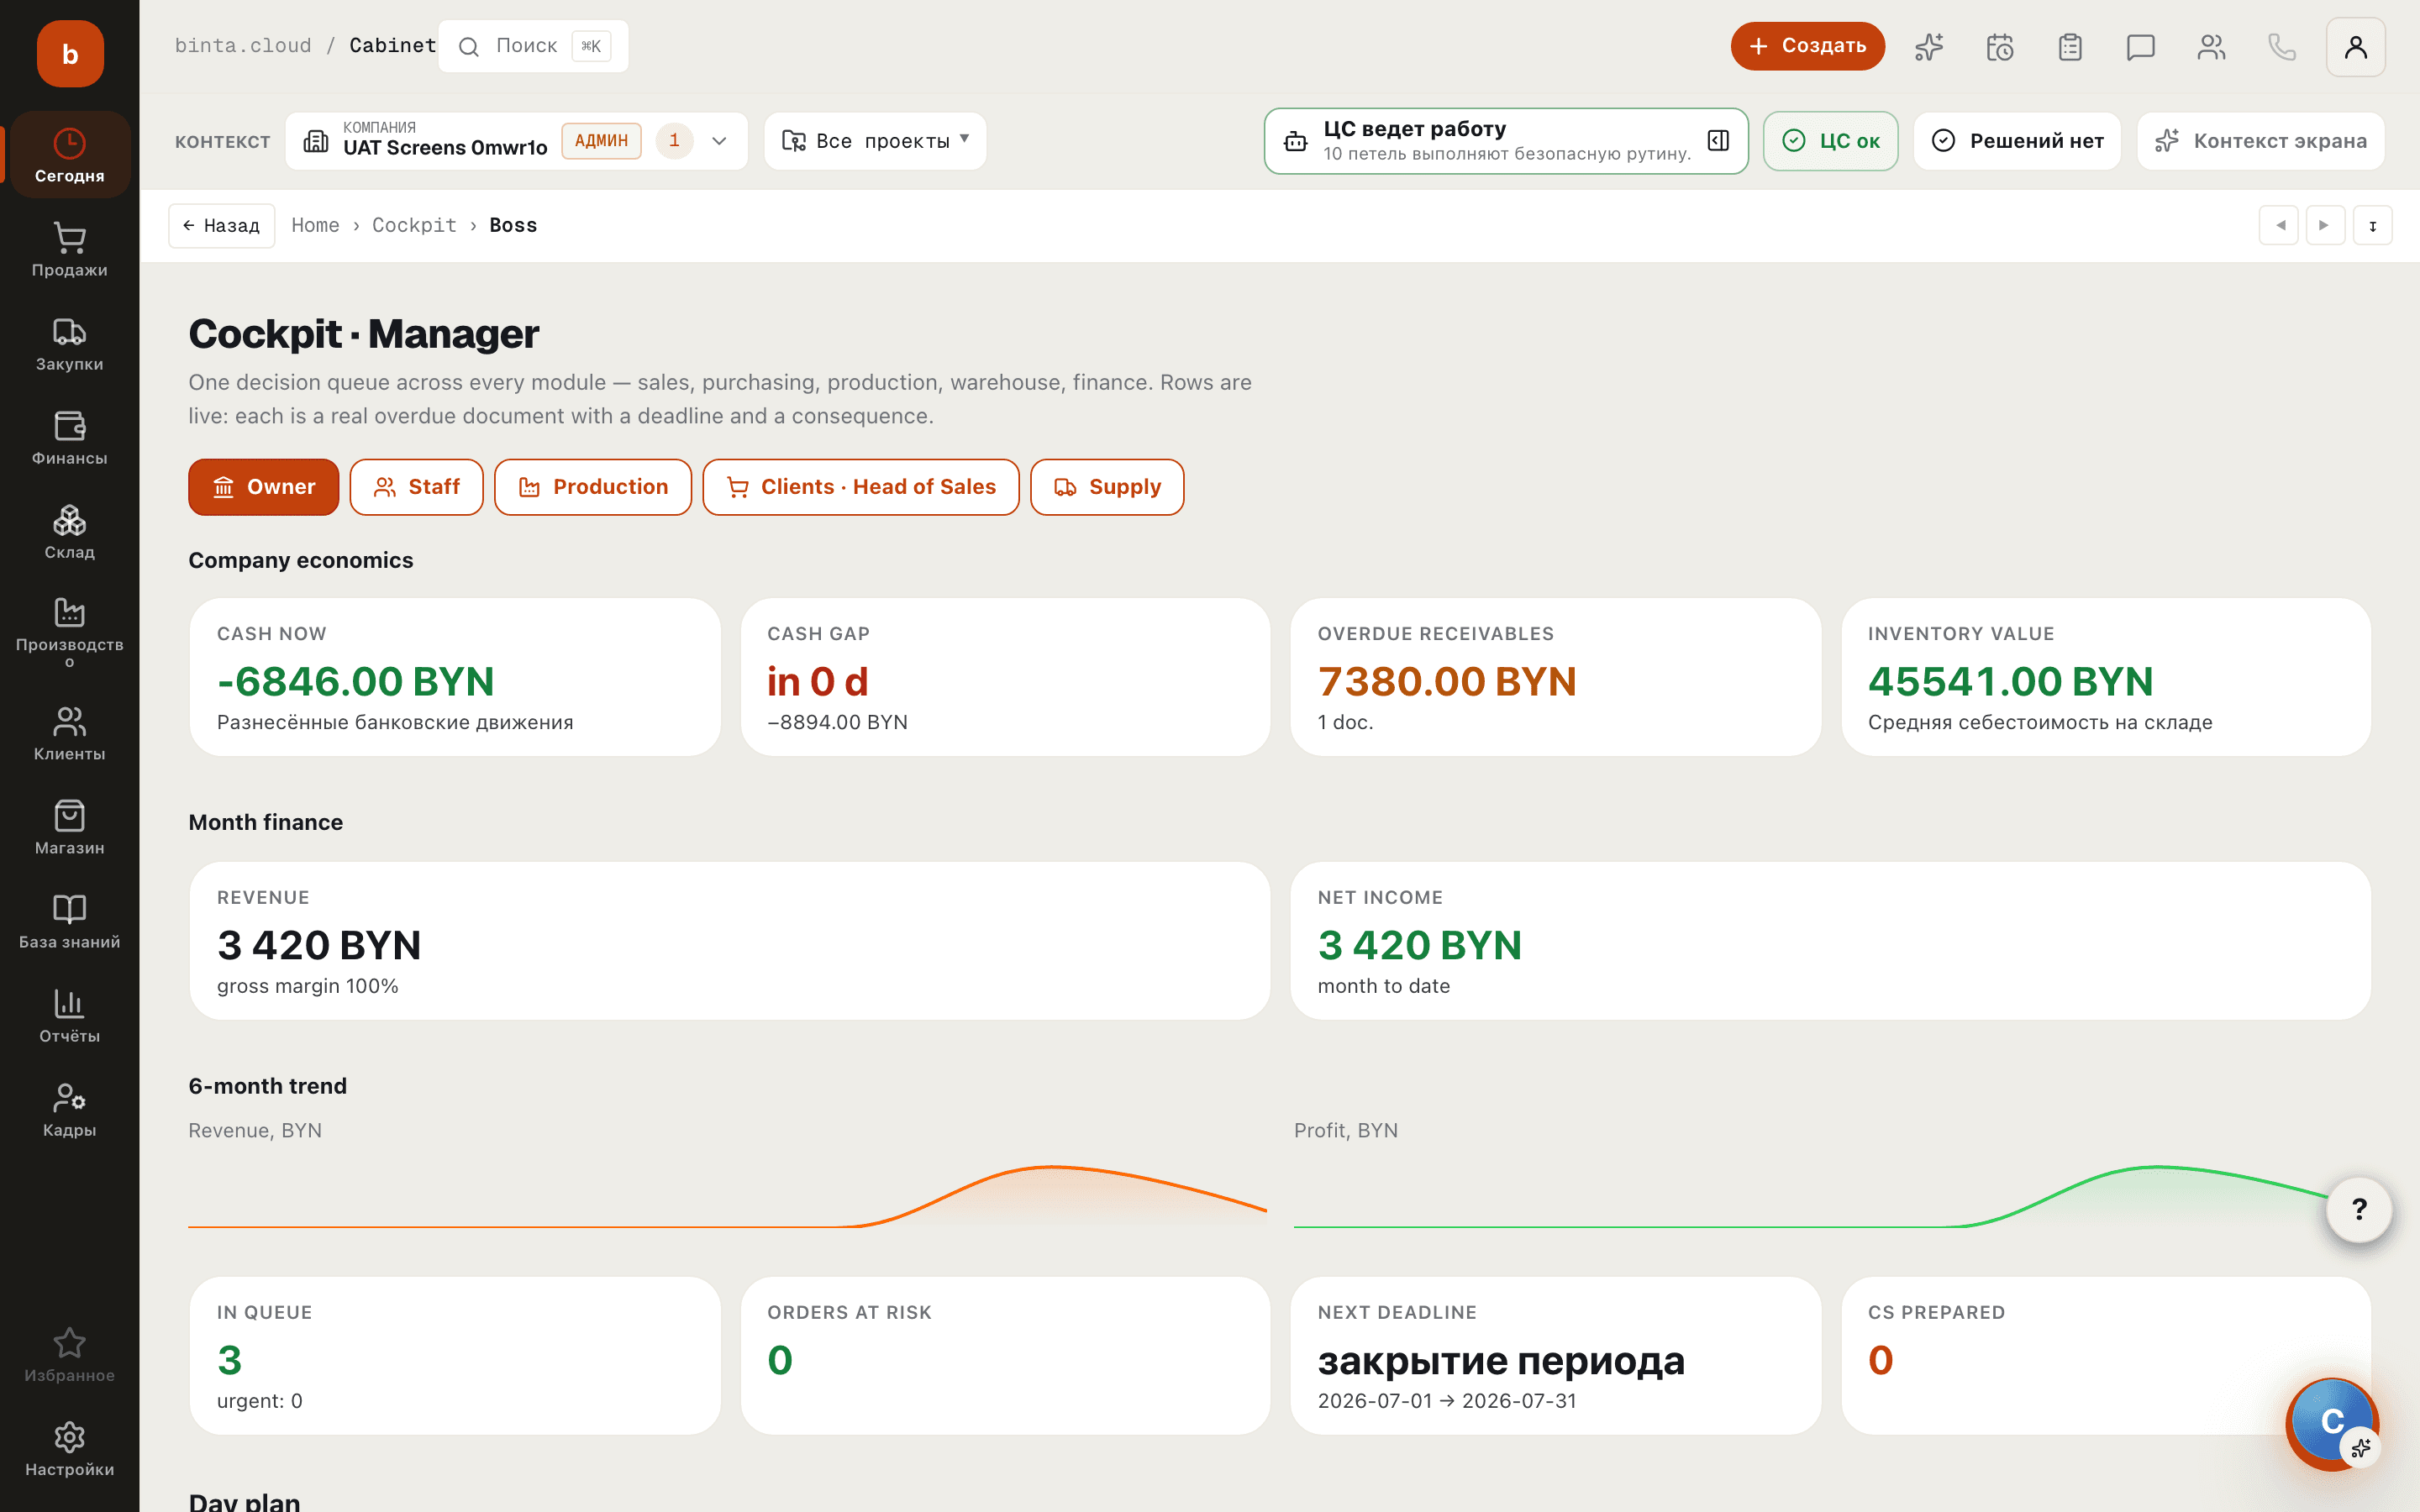
Task: Open the CS Prepared card
Action: [2106, 1356]
